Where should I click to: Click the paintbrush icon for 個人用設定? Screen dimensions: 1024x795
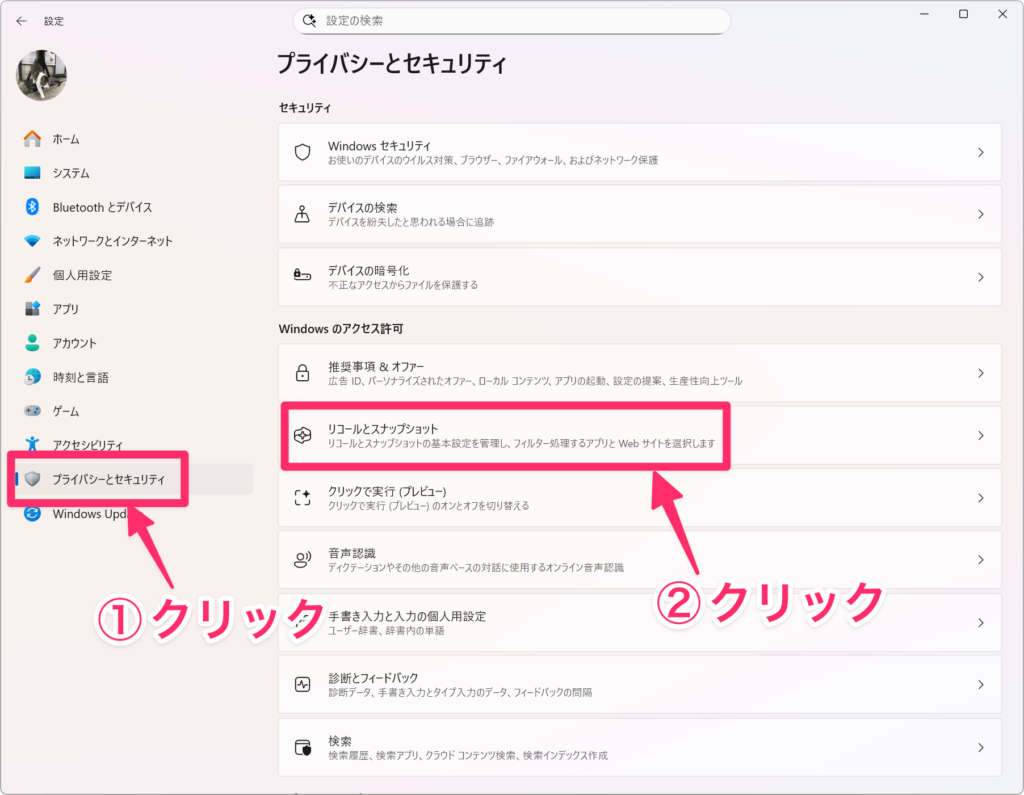tap(32, 274)
